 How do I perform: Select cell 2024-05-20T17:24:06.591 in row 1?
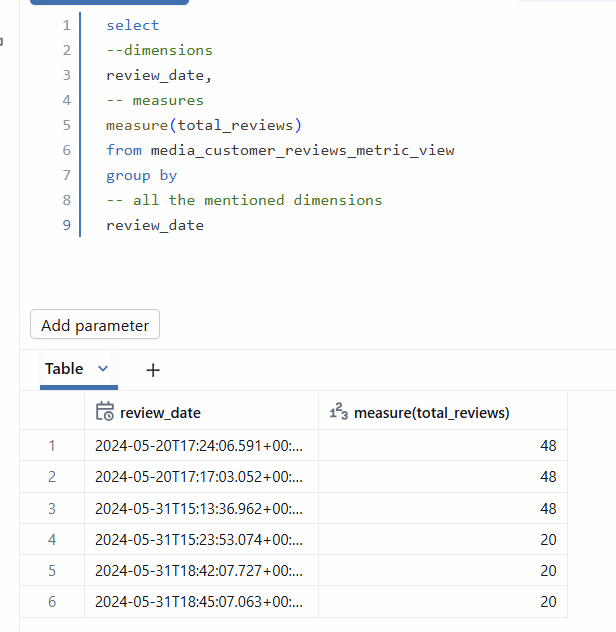[x=201, y=445]
